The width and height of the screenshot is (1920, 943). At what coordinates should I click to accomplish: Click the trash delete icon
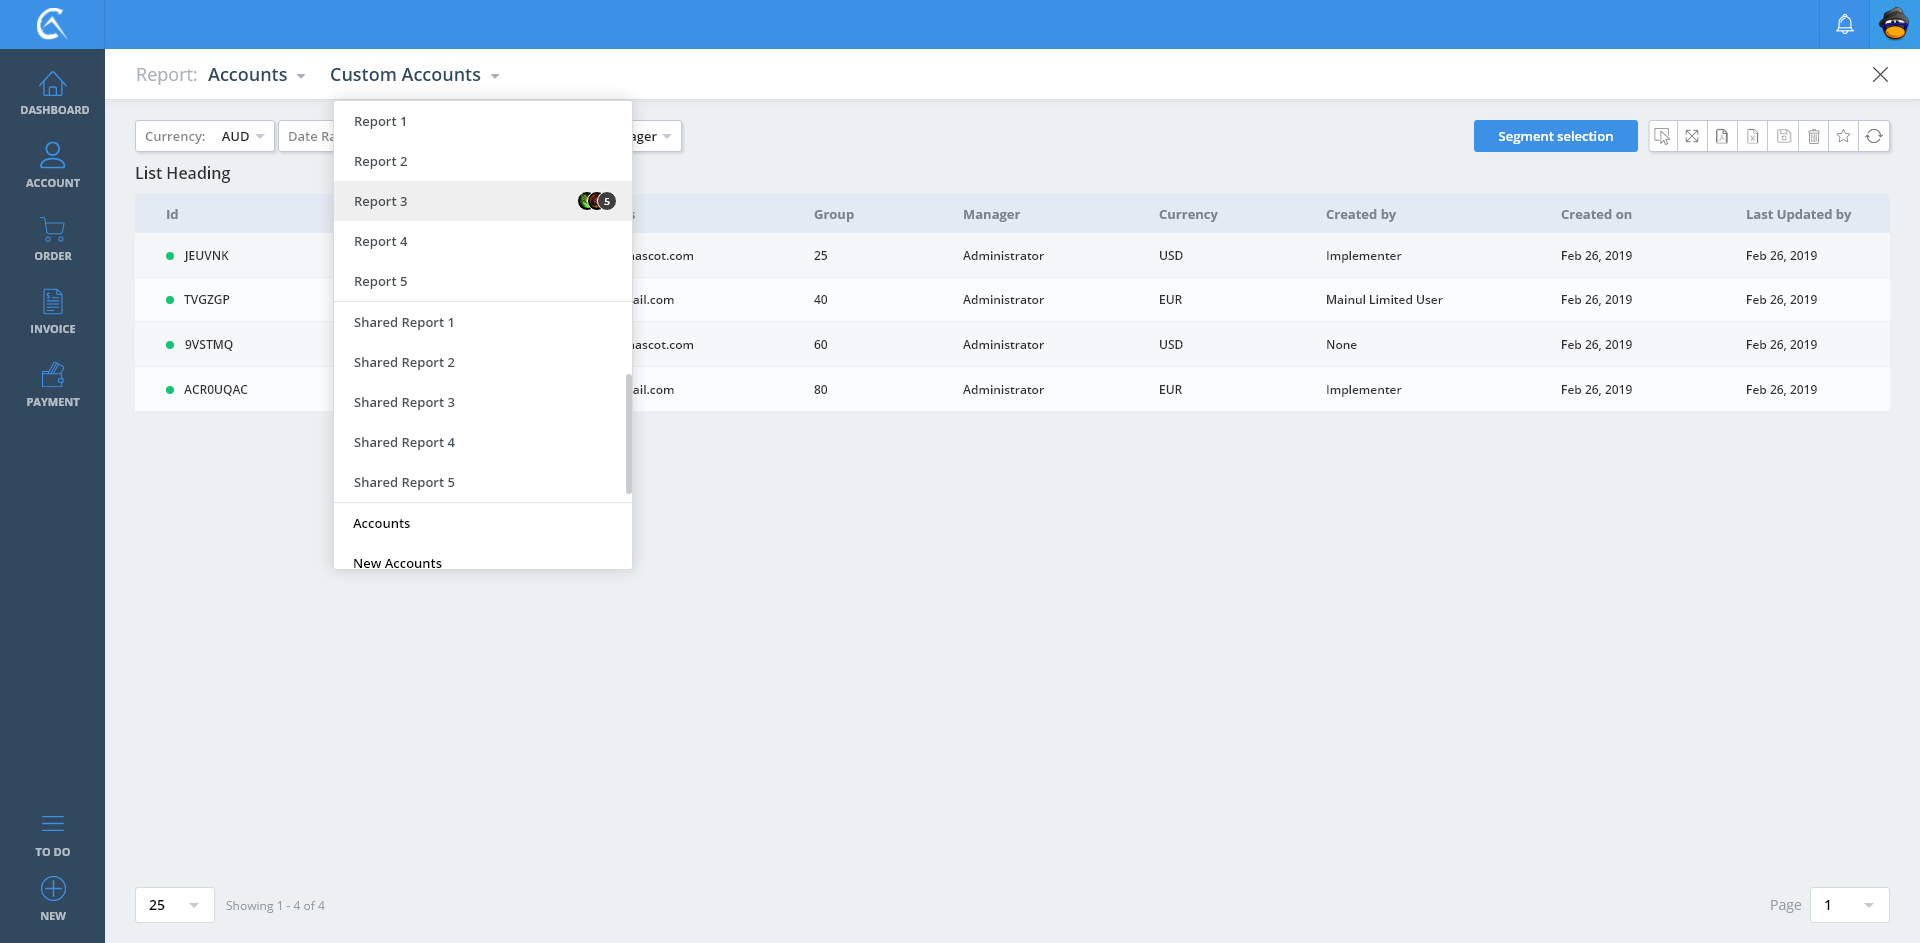click(x=1813, y=136)
